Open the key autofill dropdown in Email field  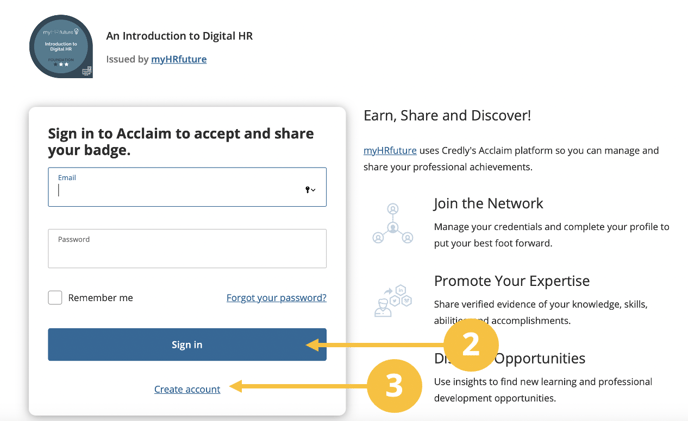pyautogui.click(x=310, y=189)
